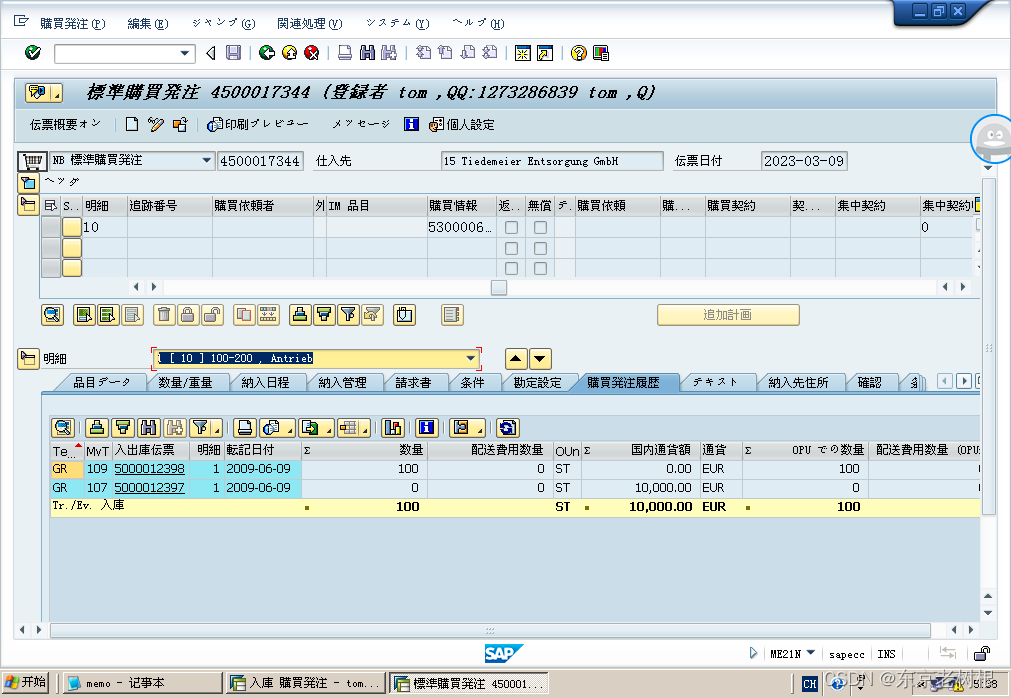The width and height of the screenshot is (1011, 698).
Task: Click the vendor field 15 Tiedemeier Entsorgung GmbH
Action: 551,161
